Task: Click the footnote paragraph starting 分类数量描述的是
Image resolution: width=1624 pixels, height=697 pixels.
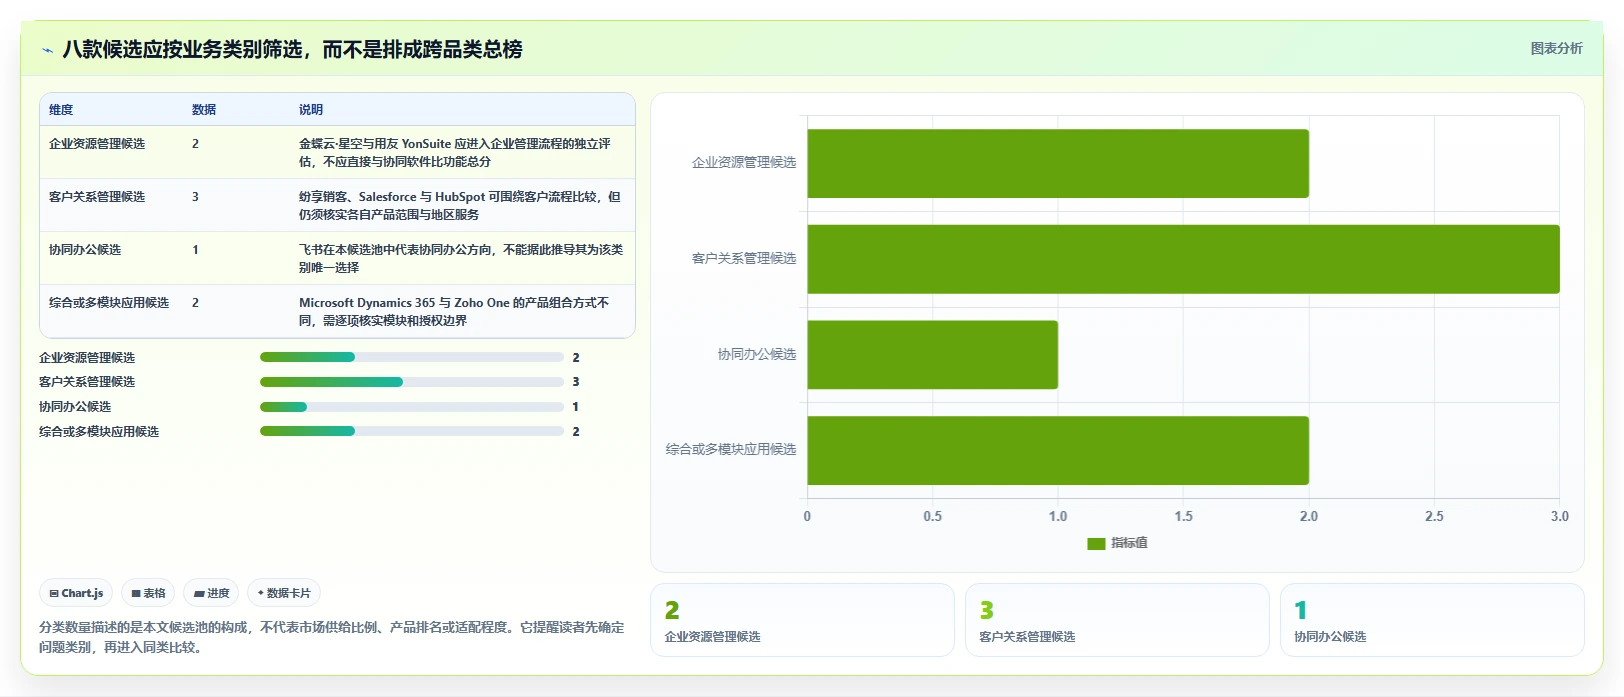Action: 331,637
